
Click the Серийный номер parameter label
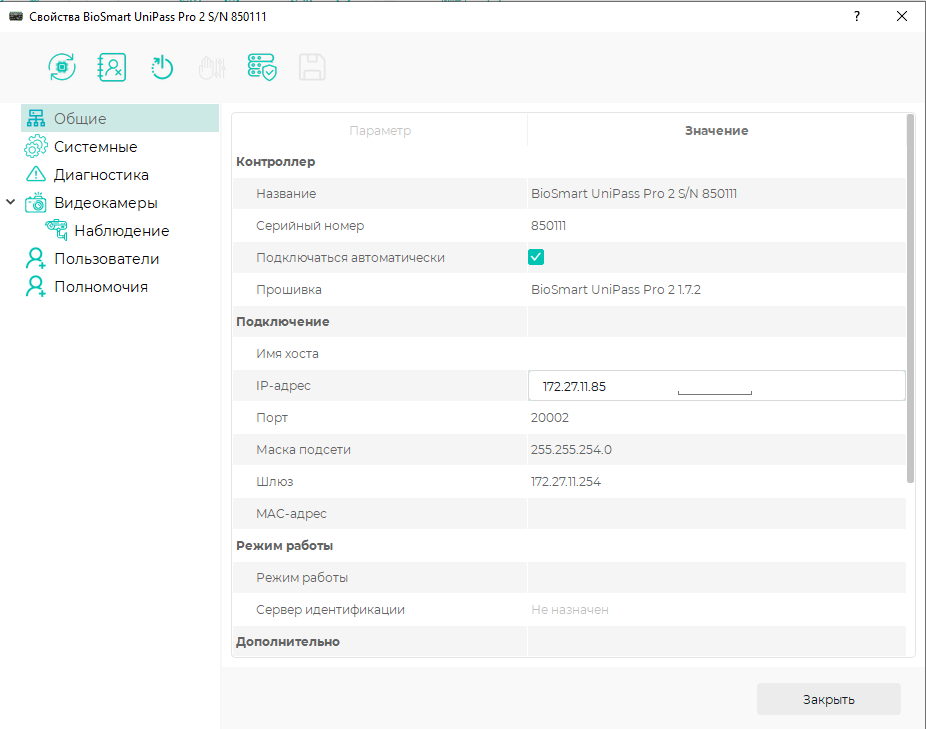pos(310,226)
